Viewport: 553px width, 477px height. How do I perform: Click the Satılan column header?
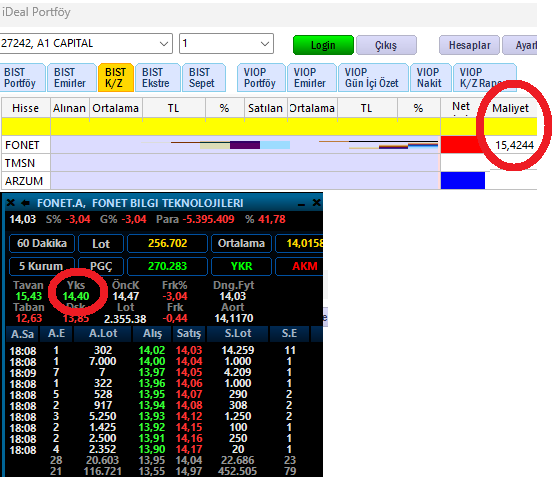pyautogui.click(x=265, y=108)
